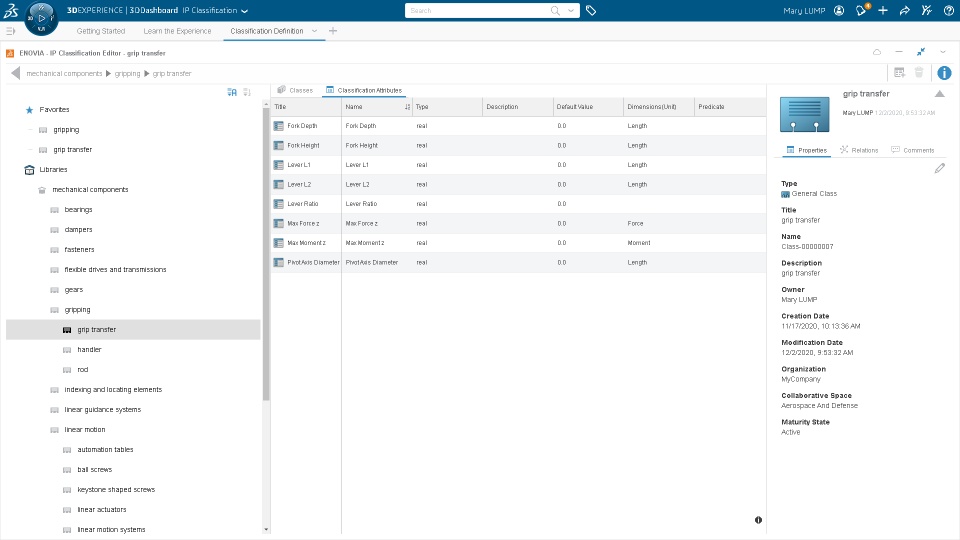Open notifications icon with badge
Image resolution: width=960 pixels, height=540 pixels.
click(862, 10)
